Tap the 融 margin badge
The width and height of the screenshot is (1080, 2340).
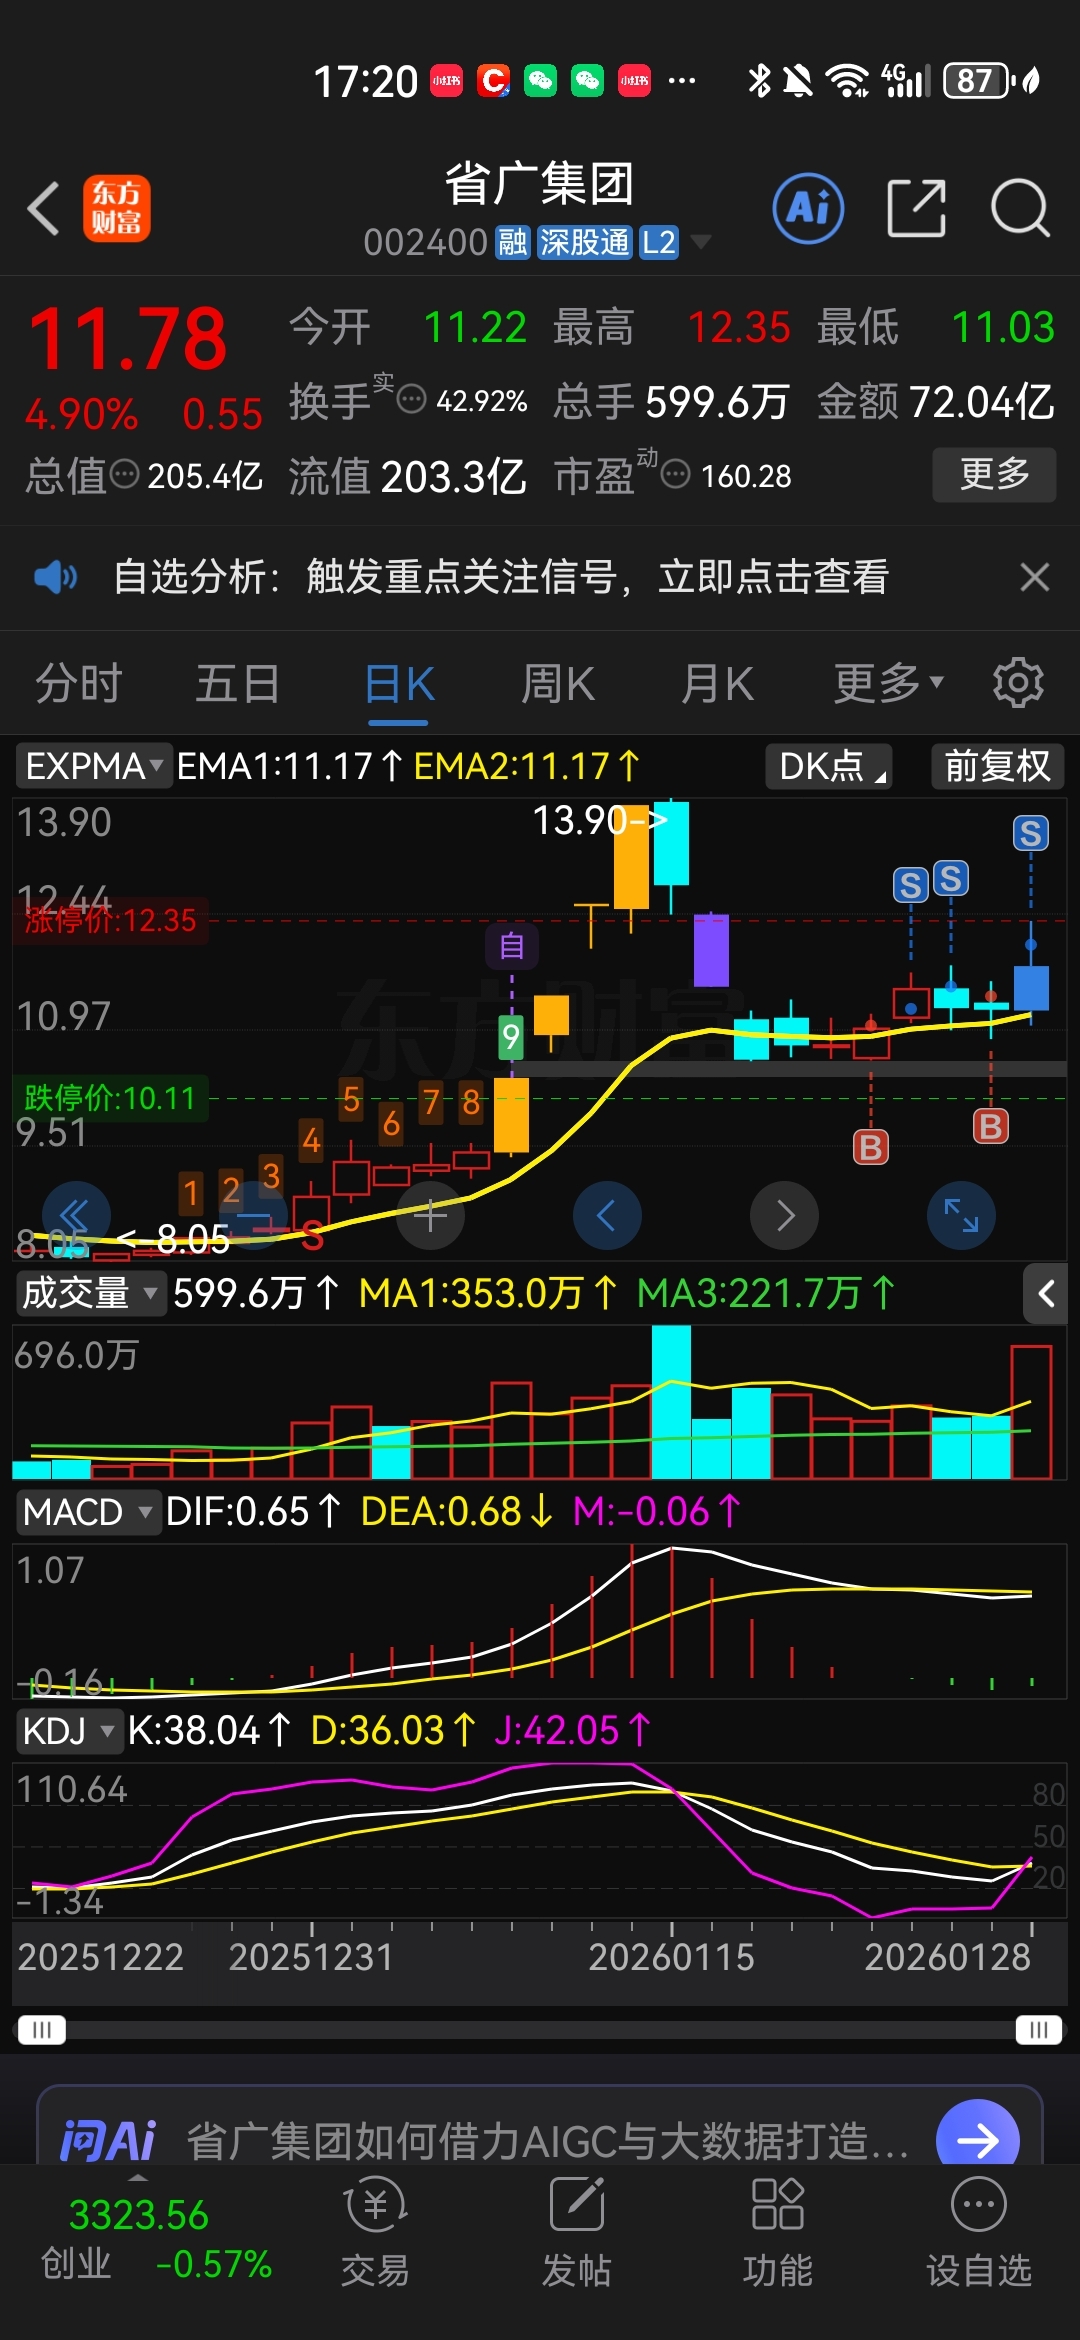[x=513, y=242]
